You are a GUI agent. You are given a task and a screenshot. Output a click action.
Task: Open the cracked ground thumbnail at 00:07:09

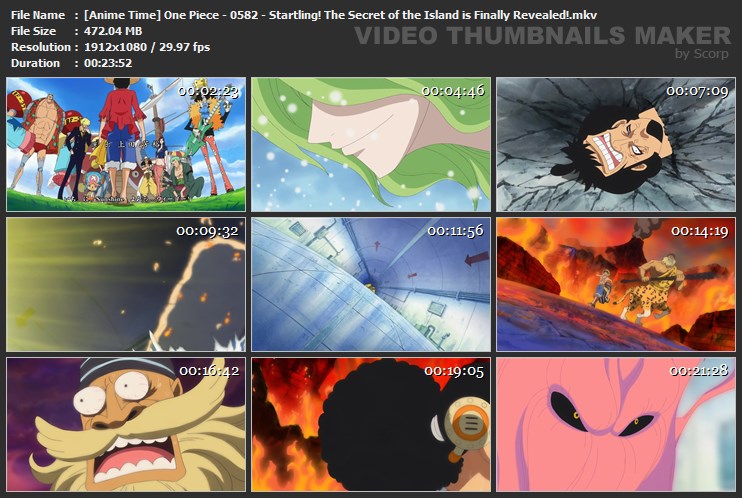[x=616, y=144]
